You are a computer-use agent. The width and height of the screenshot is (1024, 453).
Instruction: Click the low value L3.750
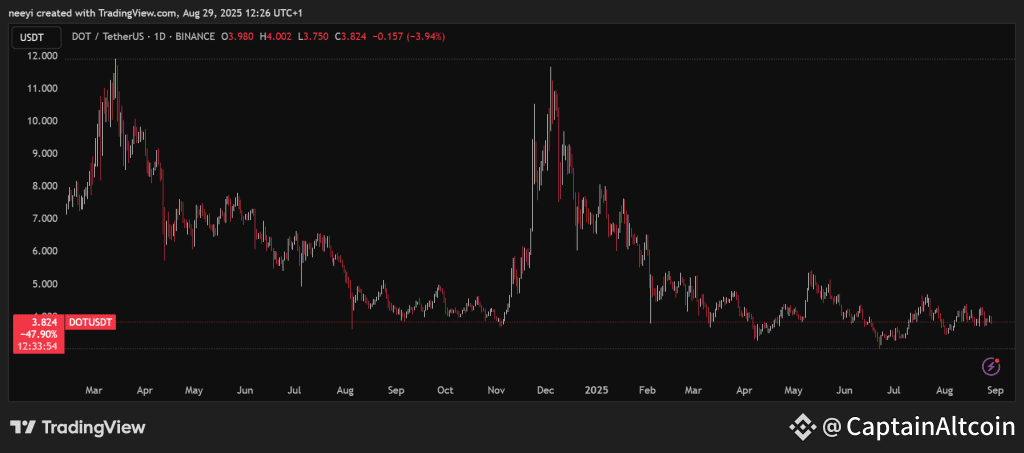point(312,37)
